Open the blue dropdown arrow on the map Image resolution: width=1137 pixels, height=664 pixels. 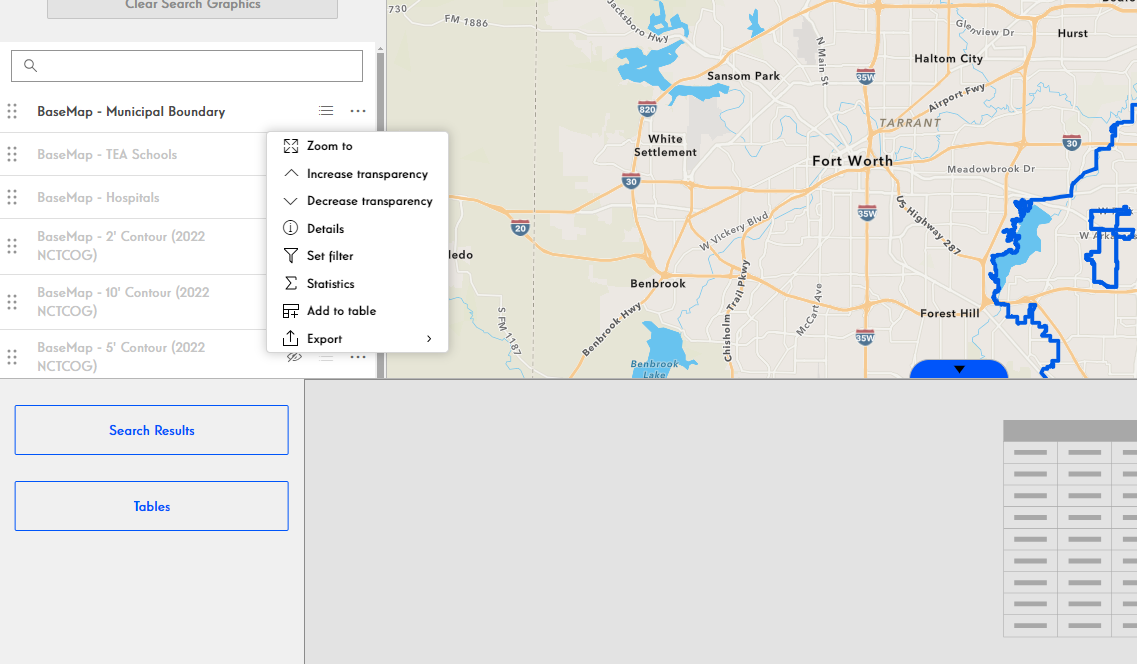click(x=959, y=369)
